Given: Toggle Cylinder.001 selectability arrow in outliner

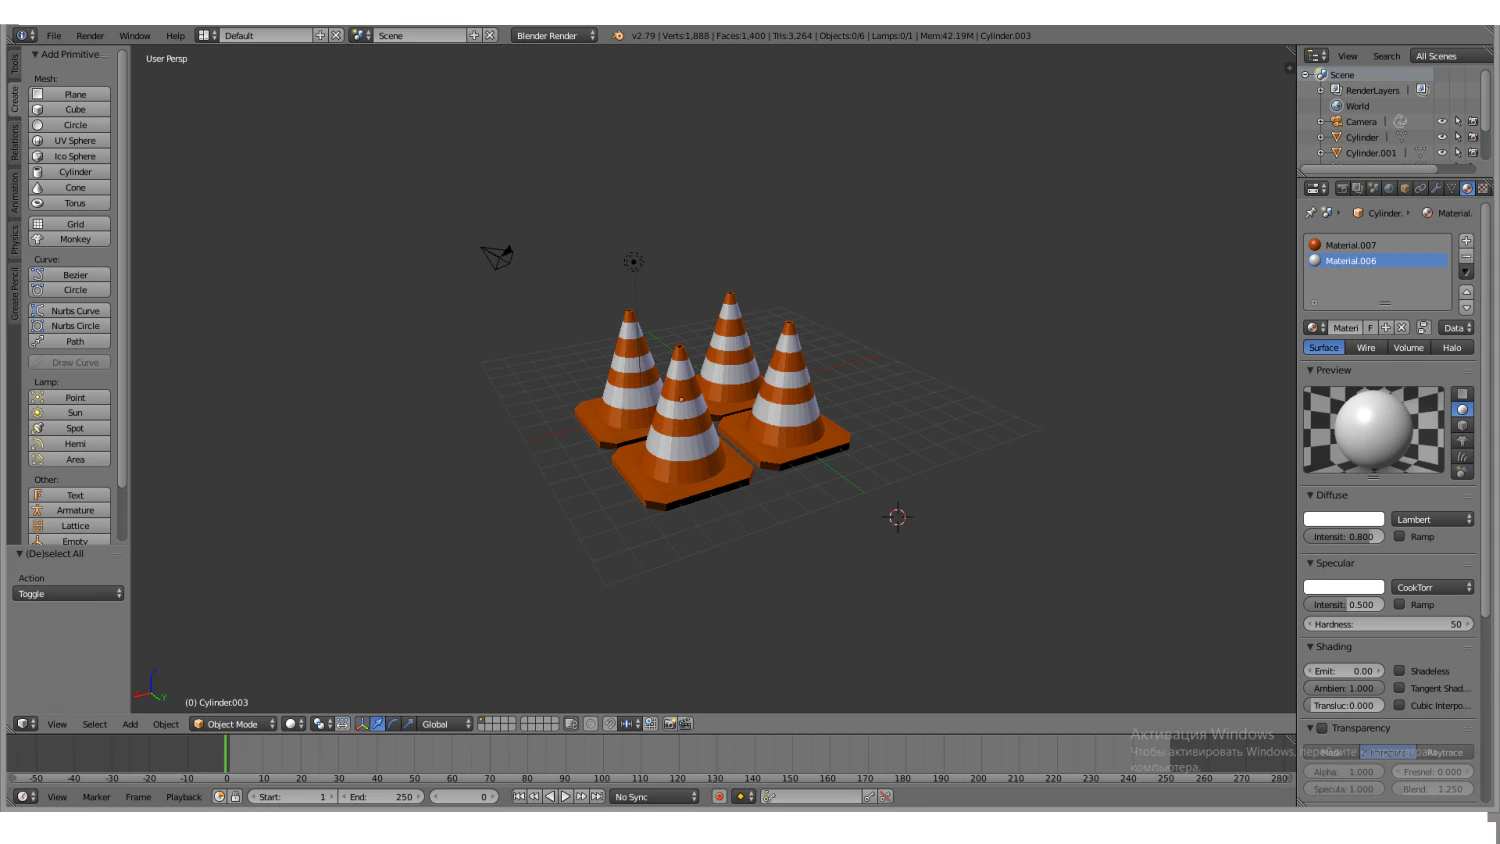Looking at the screenshot, I should click(1458, 153).
